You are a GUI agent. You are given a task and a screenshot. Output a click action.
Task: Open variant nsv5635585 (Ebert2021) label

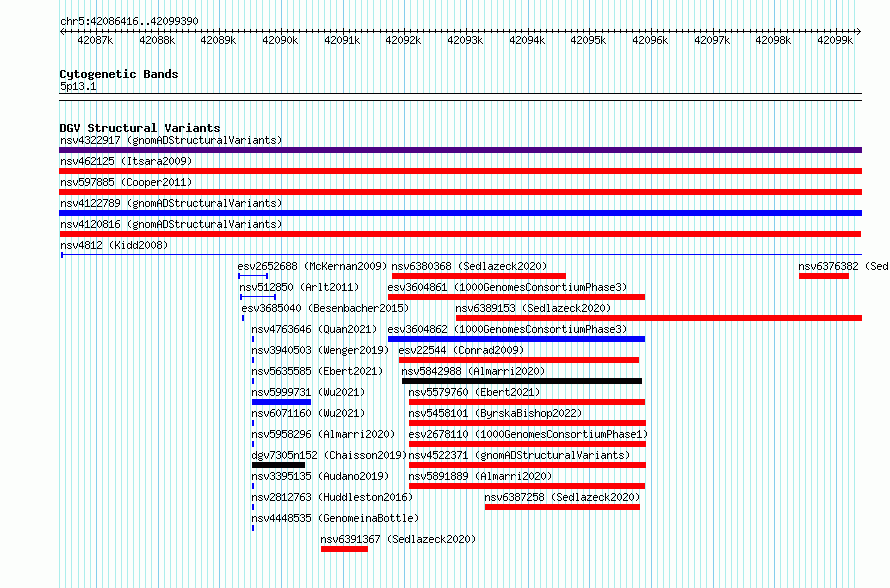(x=317, y=371)
